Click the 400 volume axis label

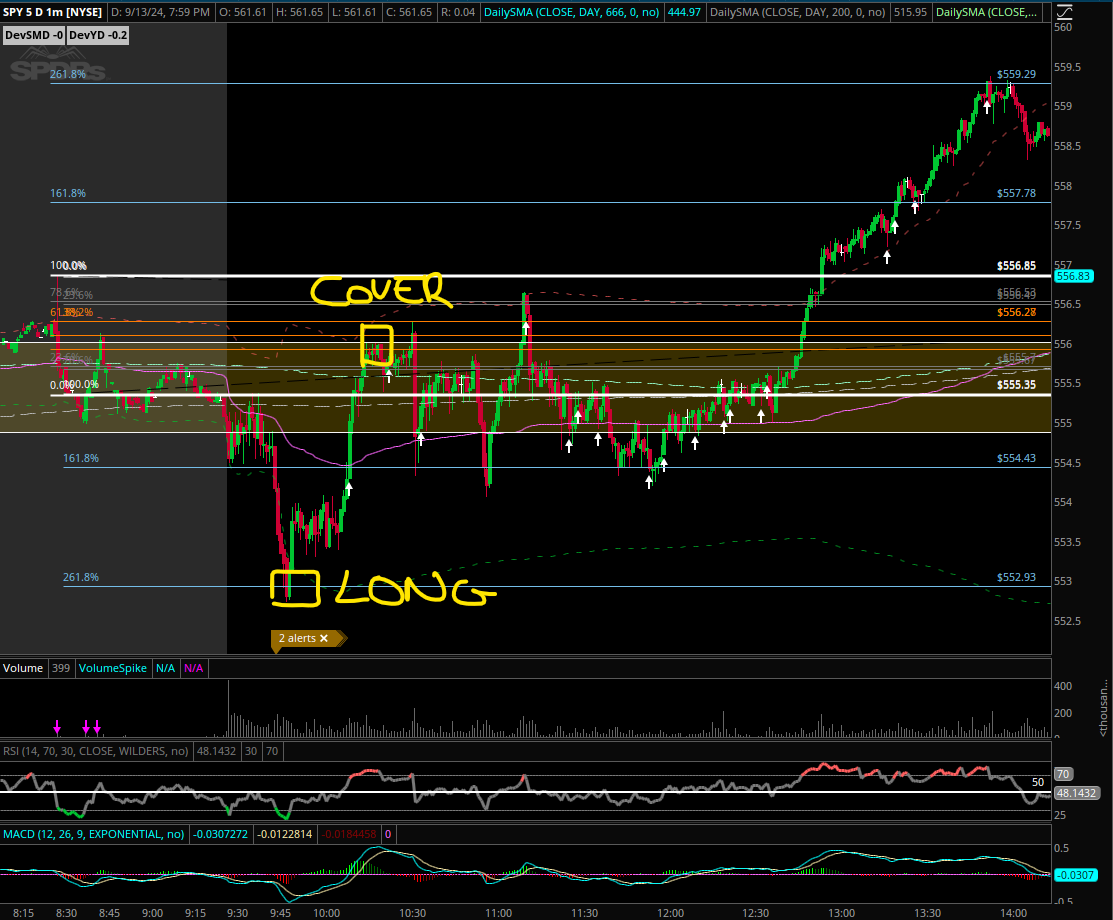pyautogui.click(x=1063, y=686)
